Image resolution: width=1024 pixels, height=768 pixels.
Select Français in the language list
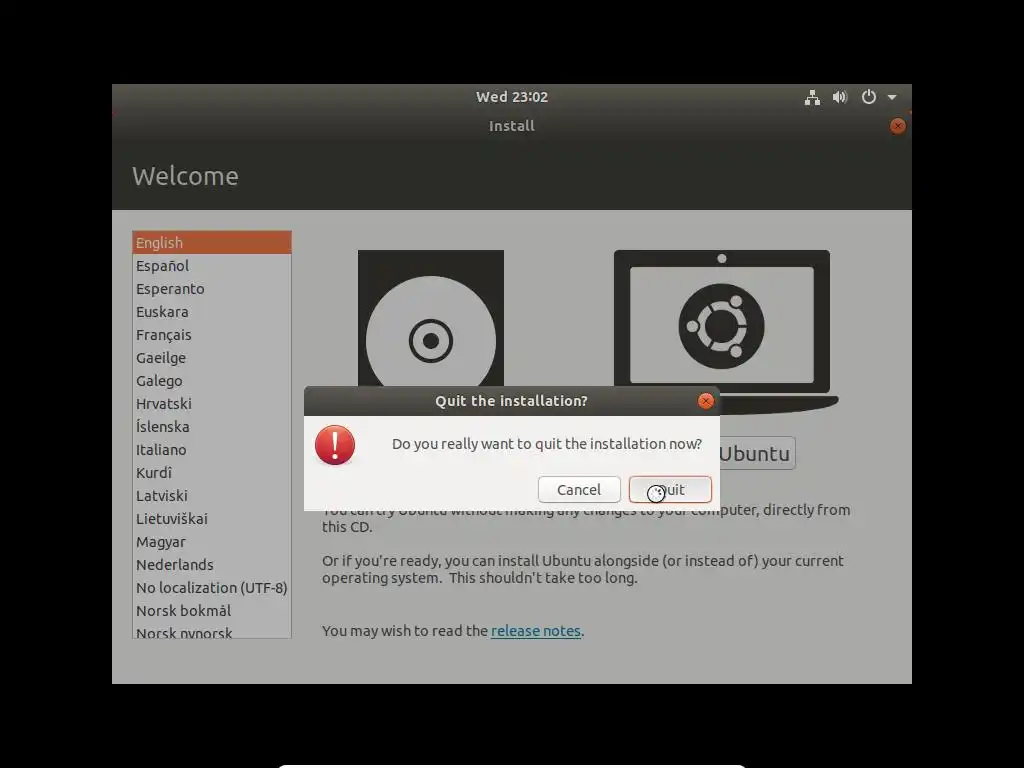click(x=212, y=334)
